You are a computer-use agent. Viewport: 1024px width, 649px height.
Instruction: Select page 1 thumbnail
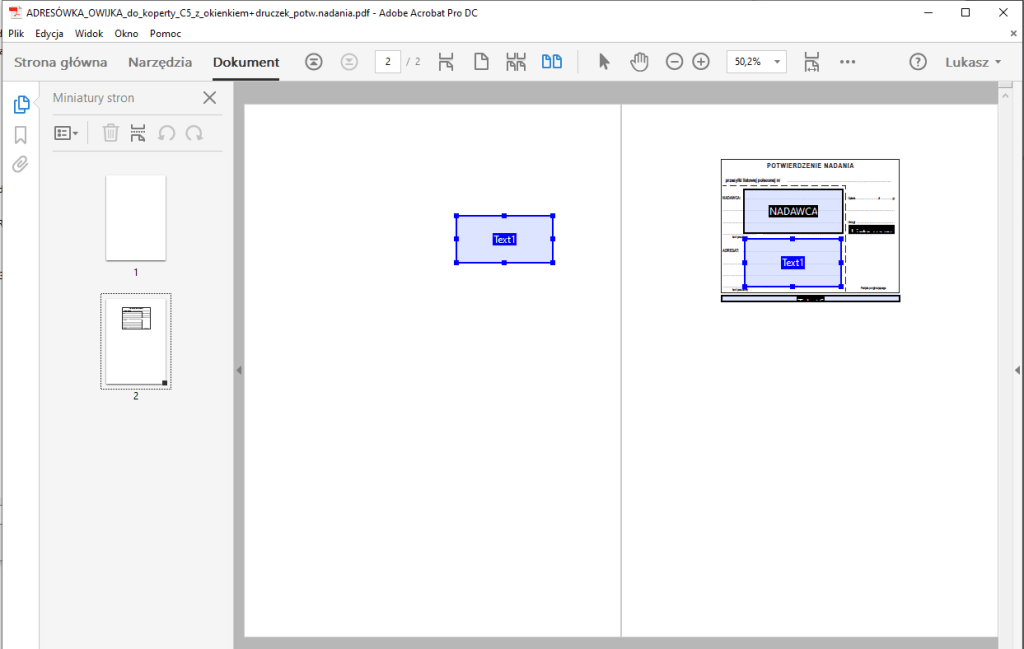click(136, 218)
